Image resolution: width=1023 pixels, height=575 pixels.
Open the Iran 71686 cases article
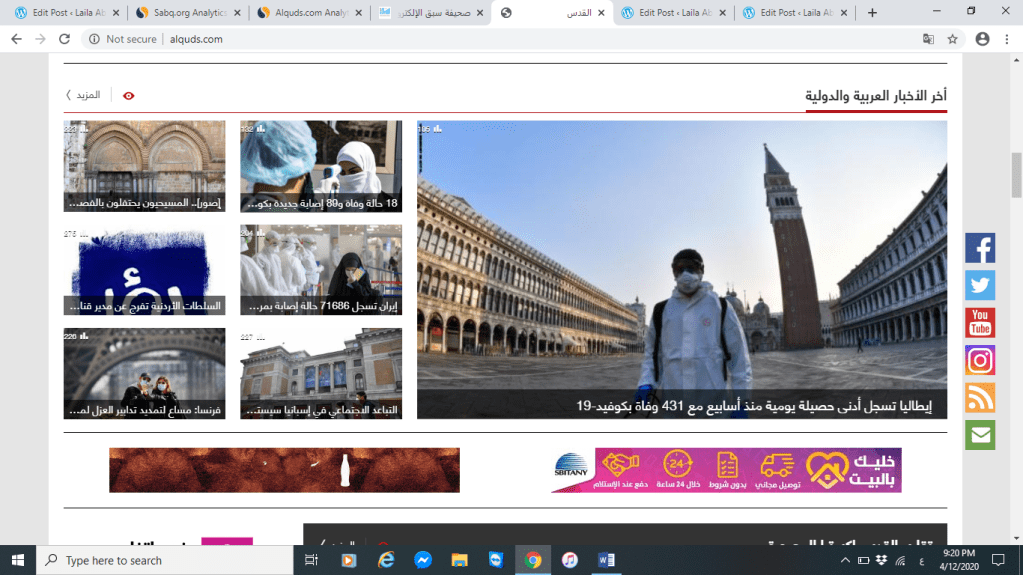tap(320, 268)
